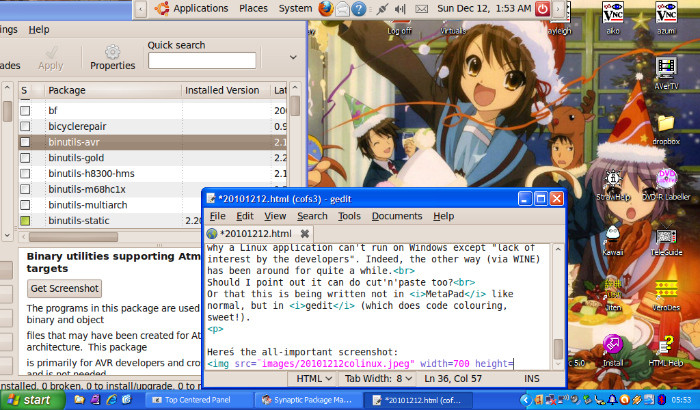Click the green binutils-static status checkbox
The width and height of the screenshot is (700, 410).
pos(25,220)
